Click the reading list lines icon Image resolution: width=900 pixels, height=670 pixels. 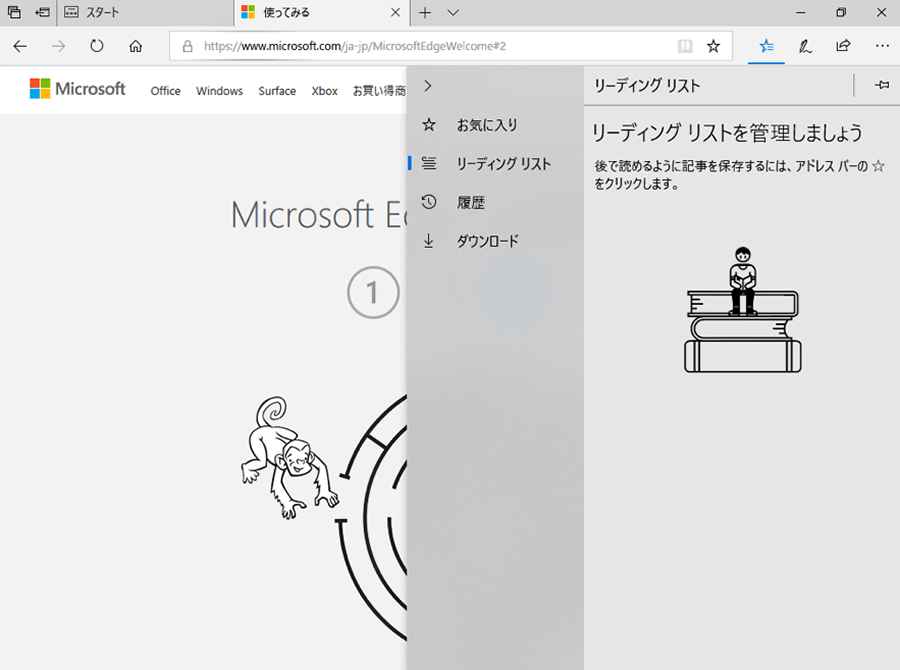coord(429,164)
